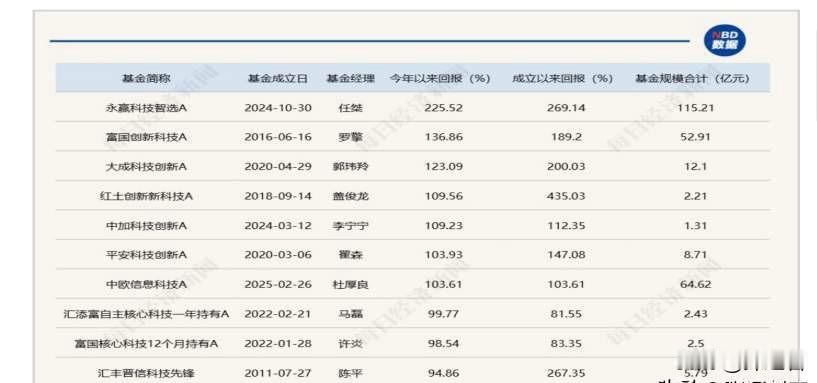The height and width of the screenshot is (383, 817).
Task: Click fund name 永赢科技智选A
Action: click(x=146, y=108)
